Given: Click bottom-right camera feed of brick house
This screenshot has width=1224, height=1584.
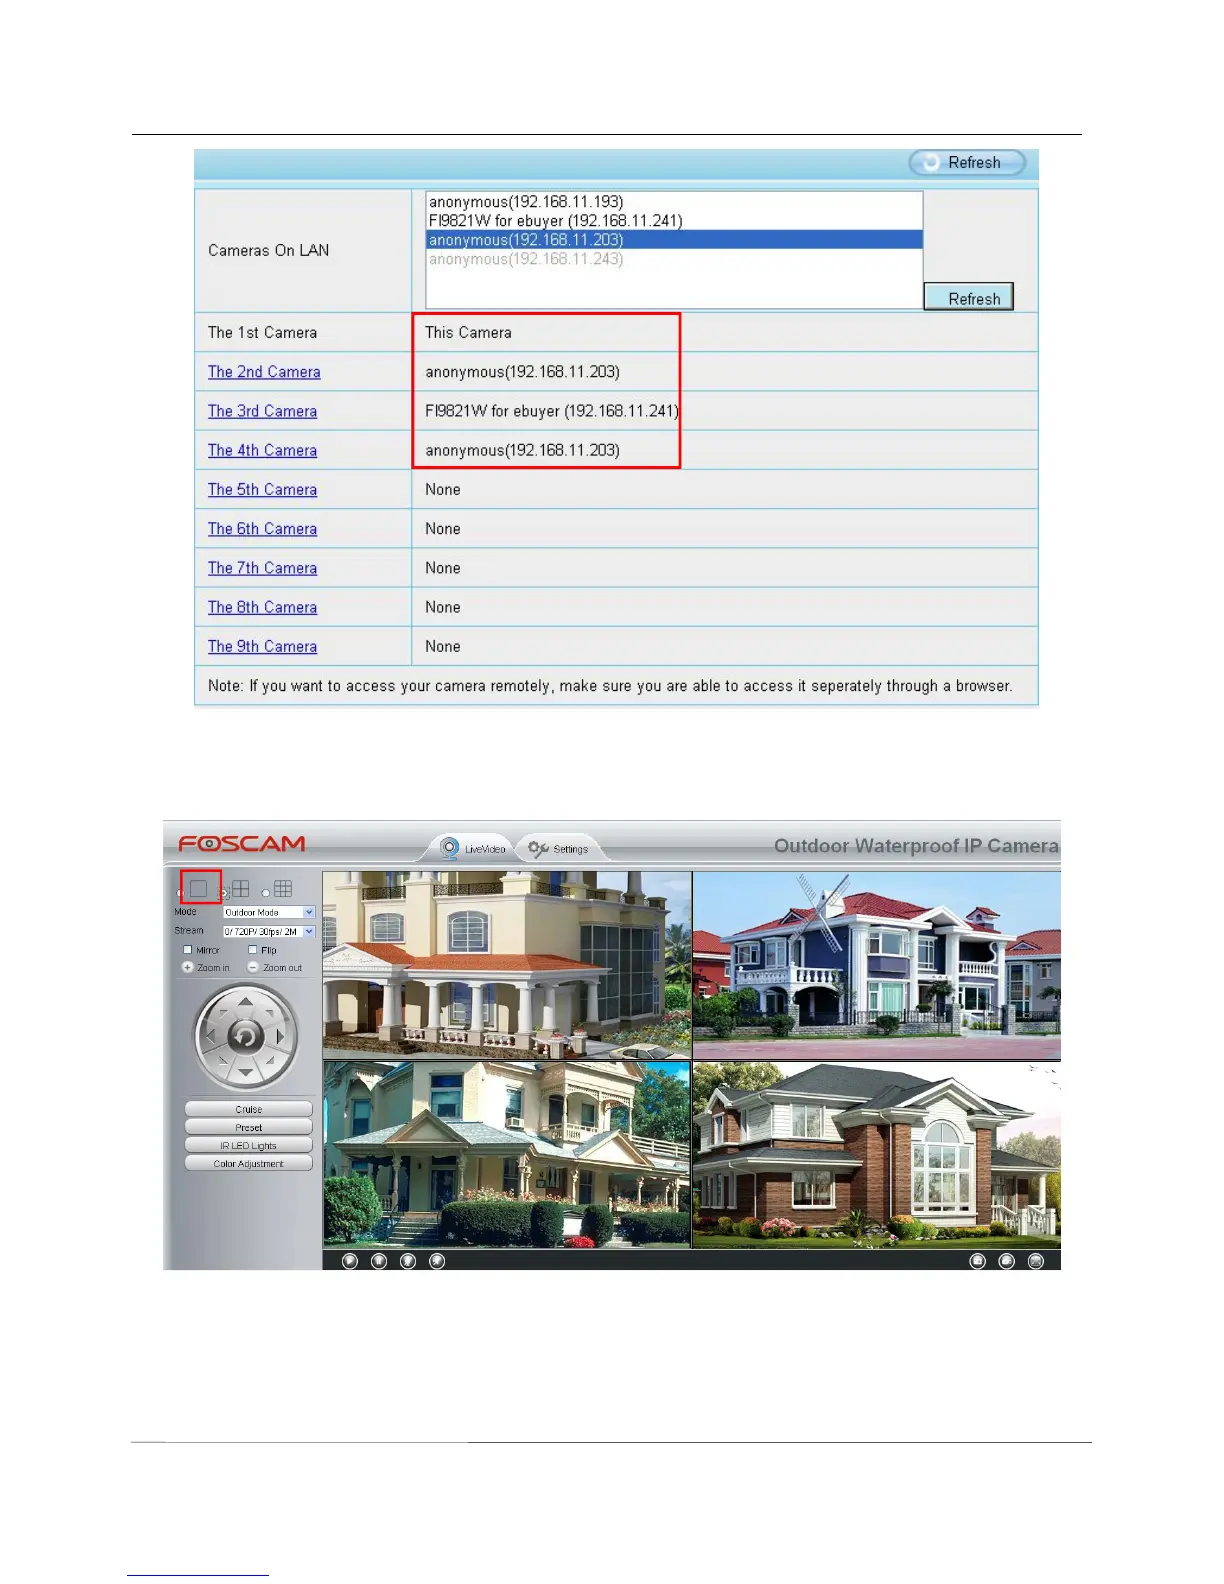Looking at the screenshot, I should click(877, 1155).
